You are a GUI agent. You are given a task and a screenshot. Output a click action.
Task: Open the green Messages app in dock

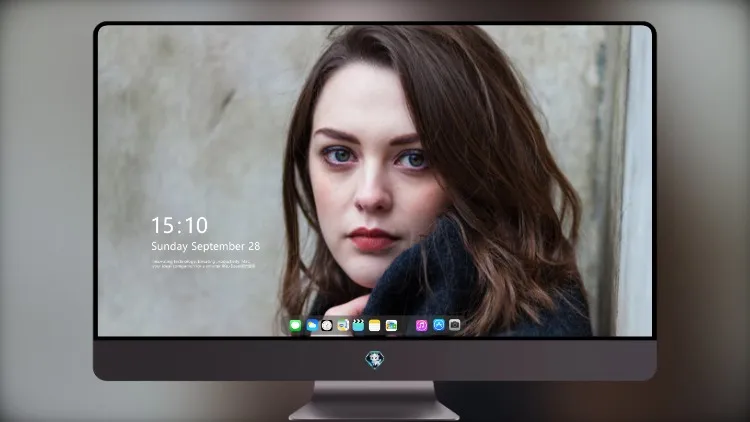(x=295, y=326)
